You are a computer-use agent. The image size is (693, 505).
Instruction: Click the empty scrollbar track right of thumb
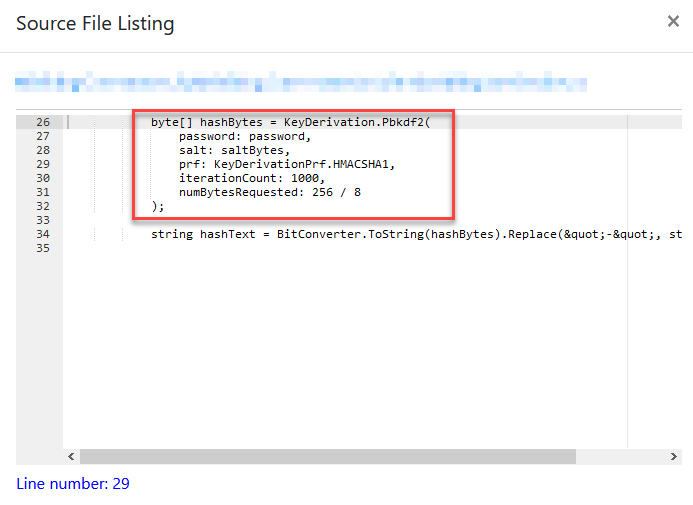click(620, 456)
